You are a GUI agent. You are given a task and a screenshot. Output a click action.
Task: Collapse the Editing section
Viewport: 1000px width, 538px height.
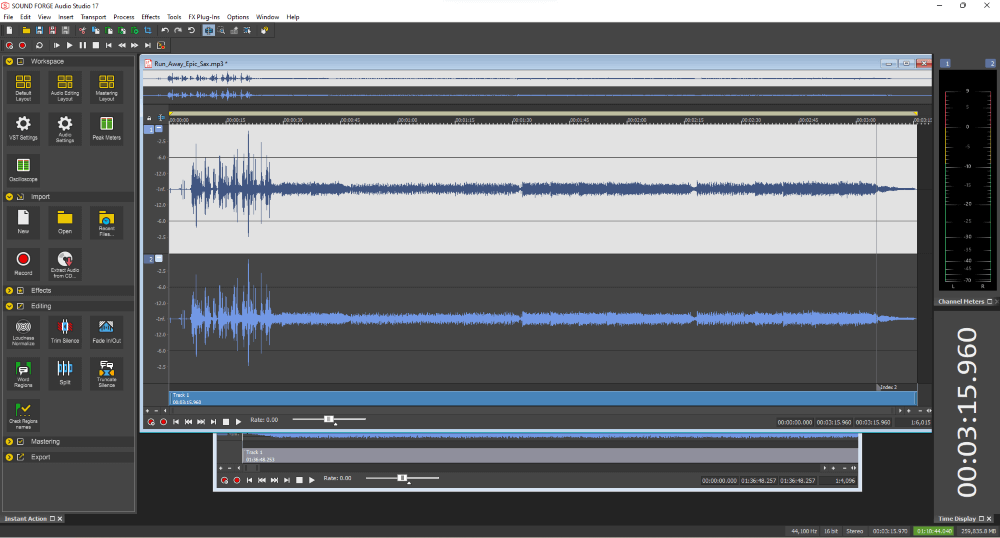point(10,306)
